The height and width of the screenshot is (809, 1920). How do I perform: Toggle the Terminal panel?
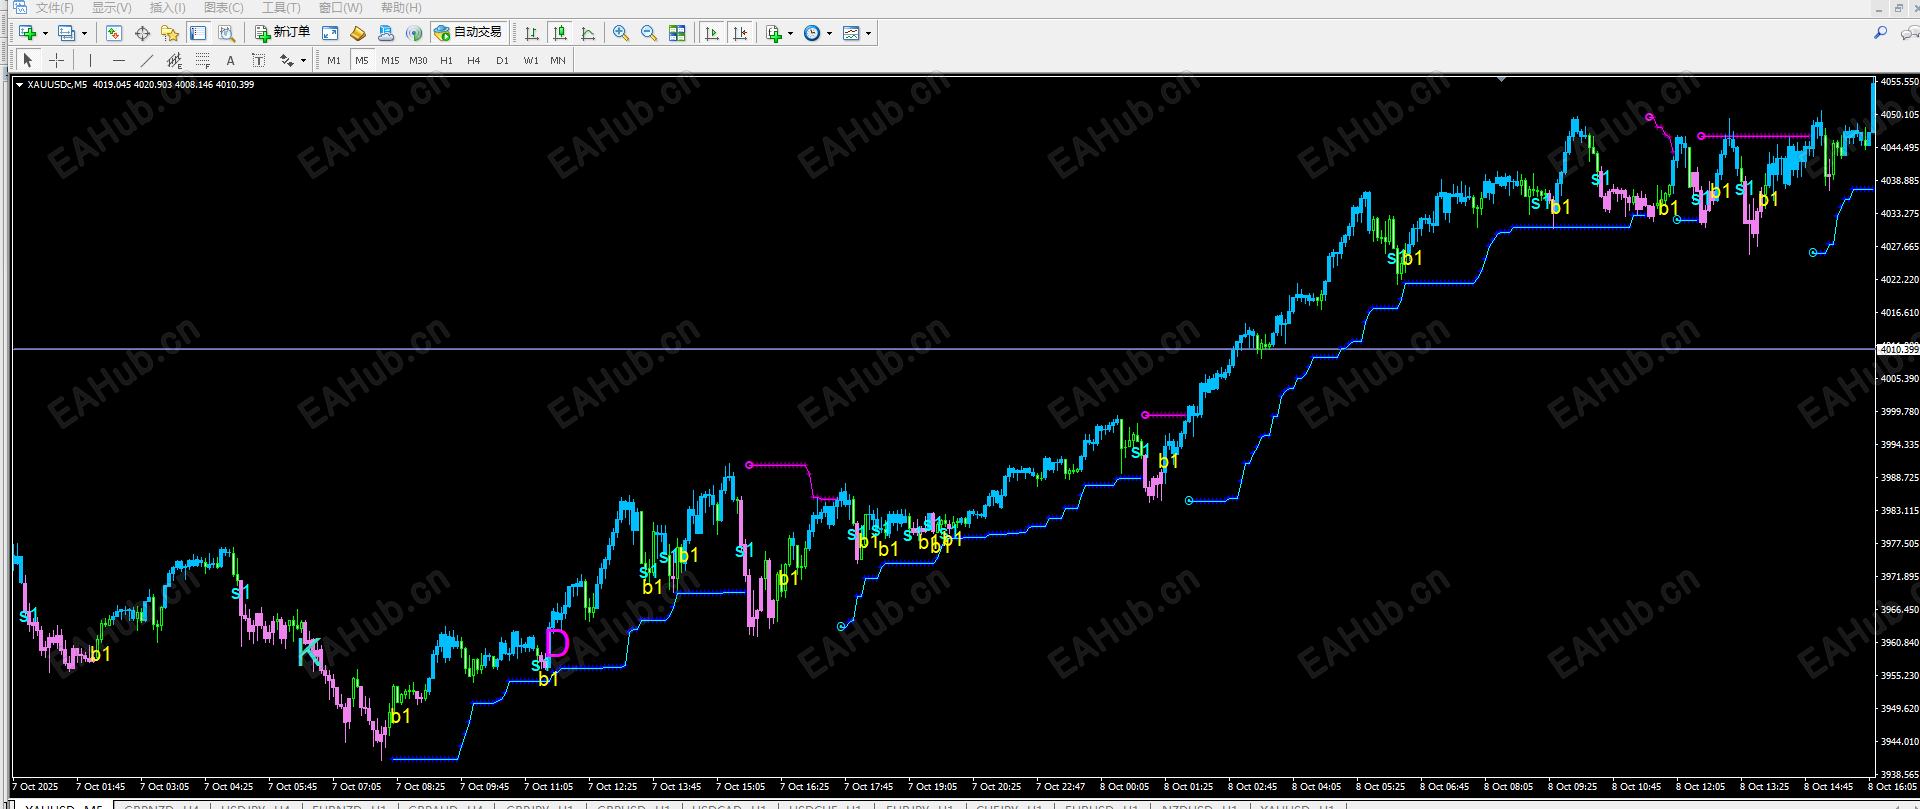198,33
